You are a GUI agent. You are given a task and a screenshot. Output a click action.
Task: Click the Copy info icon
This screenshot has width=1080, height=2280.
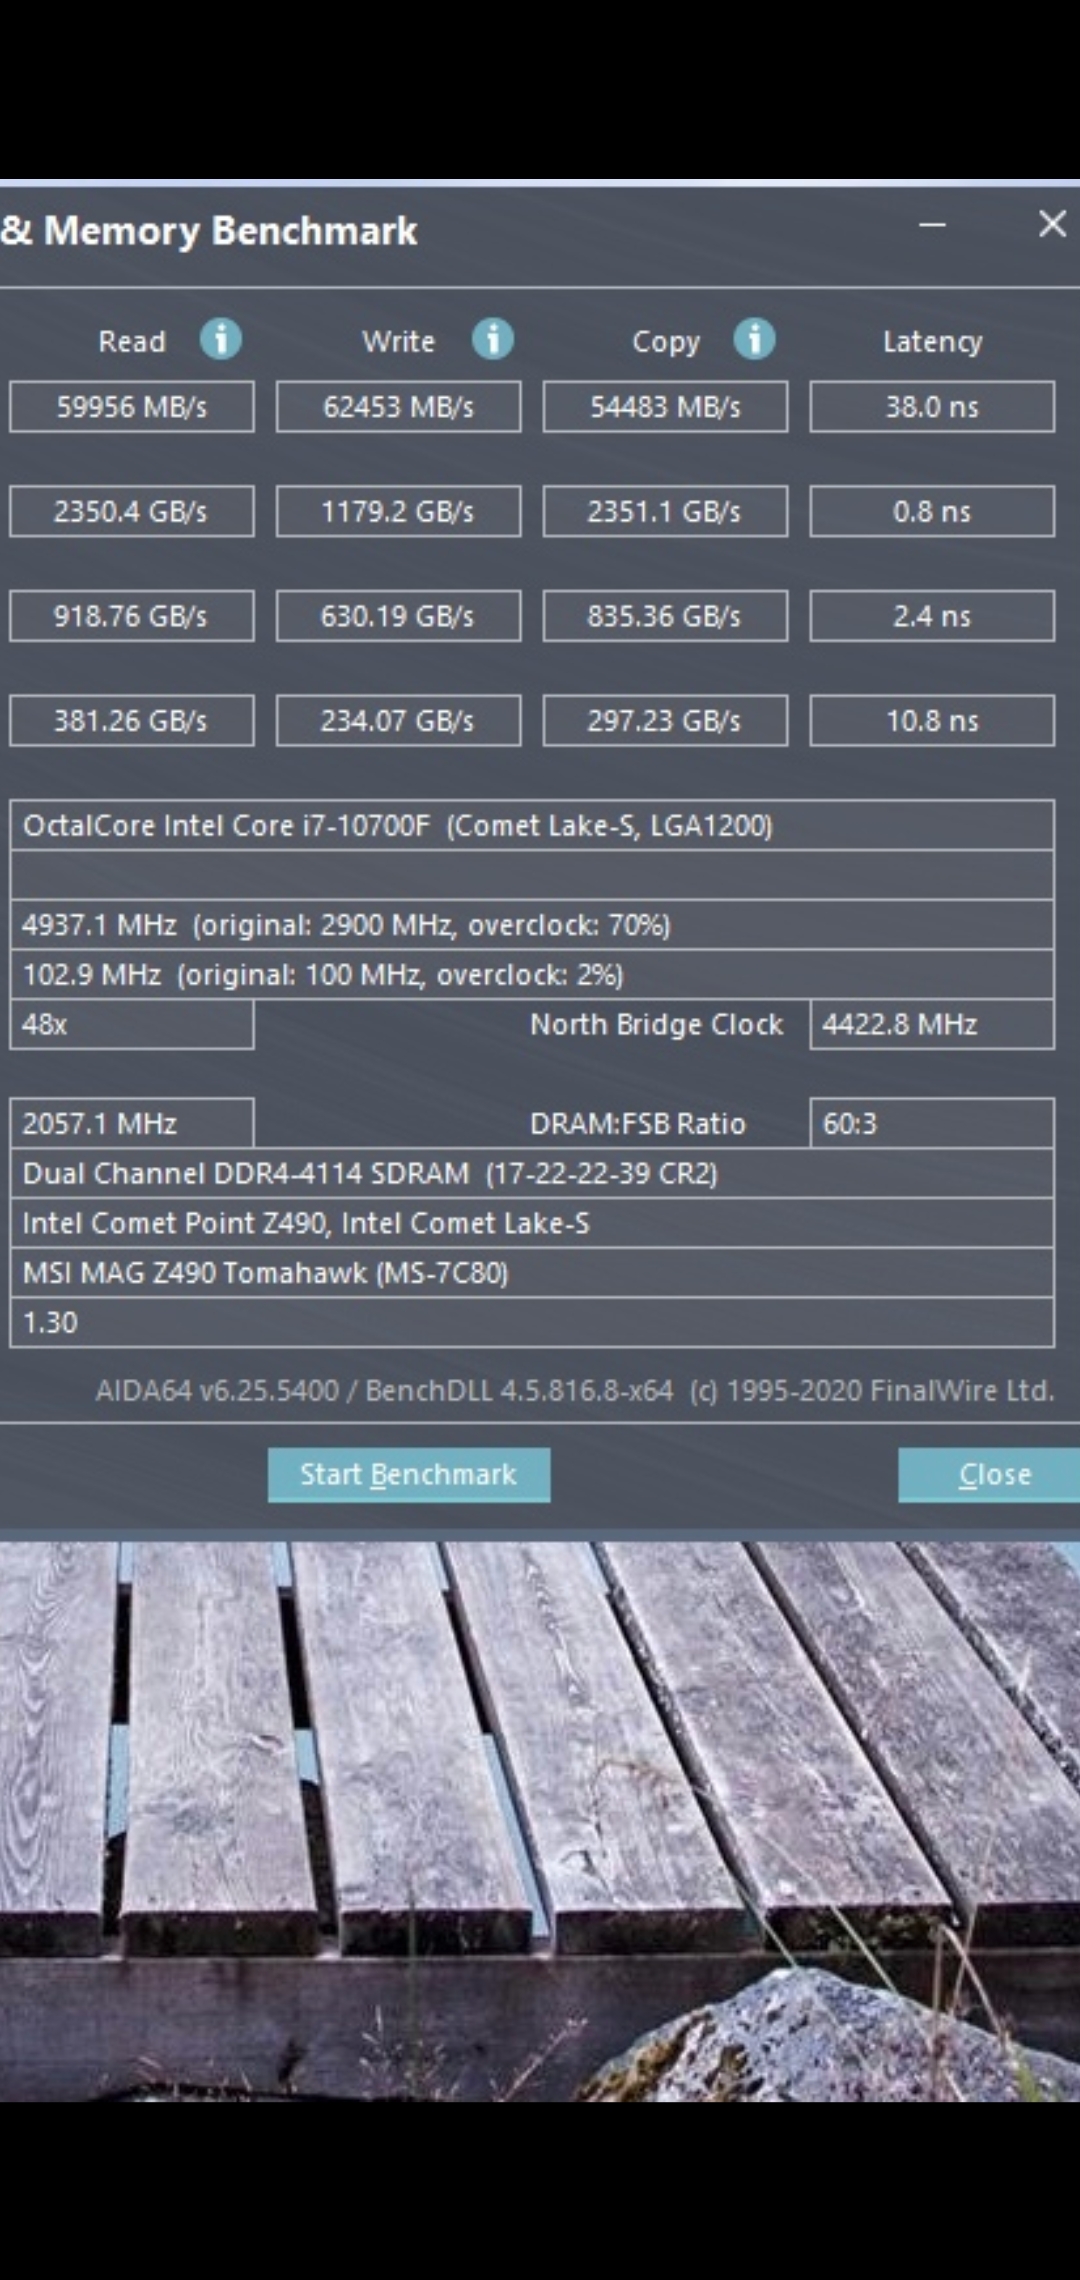pyautogui.click(x=755, y=340)
